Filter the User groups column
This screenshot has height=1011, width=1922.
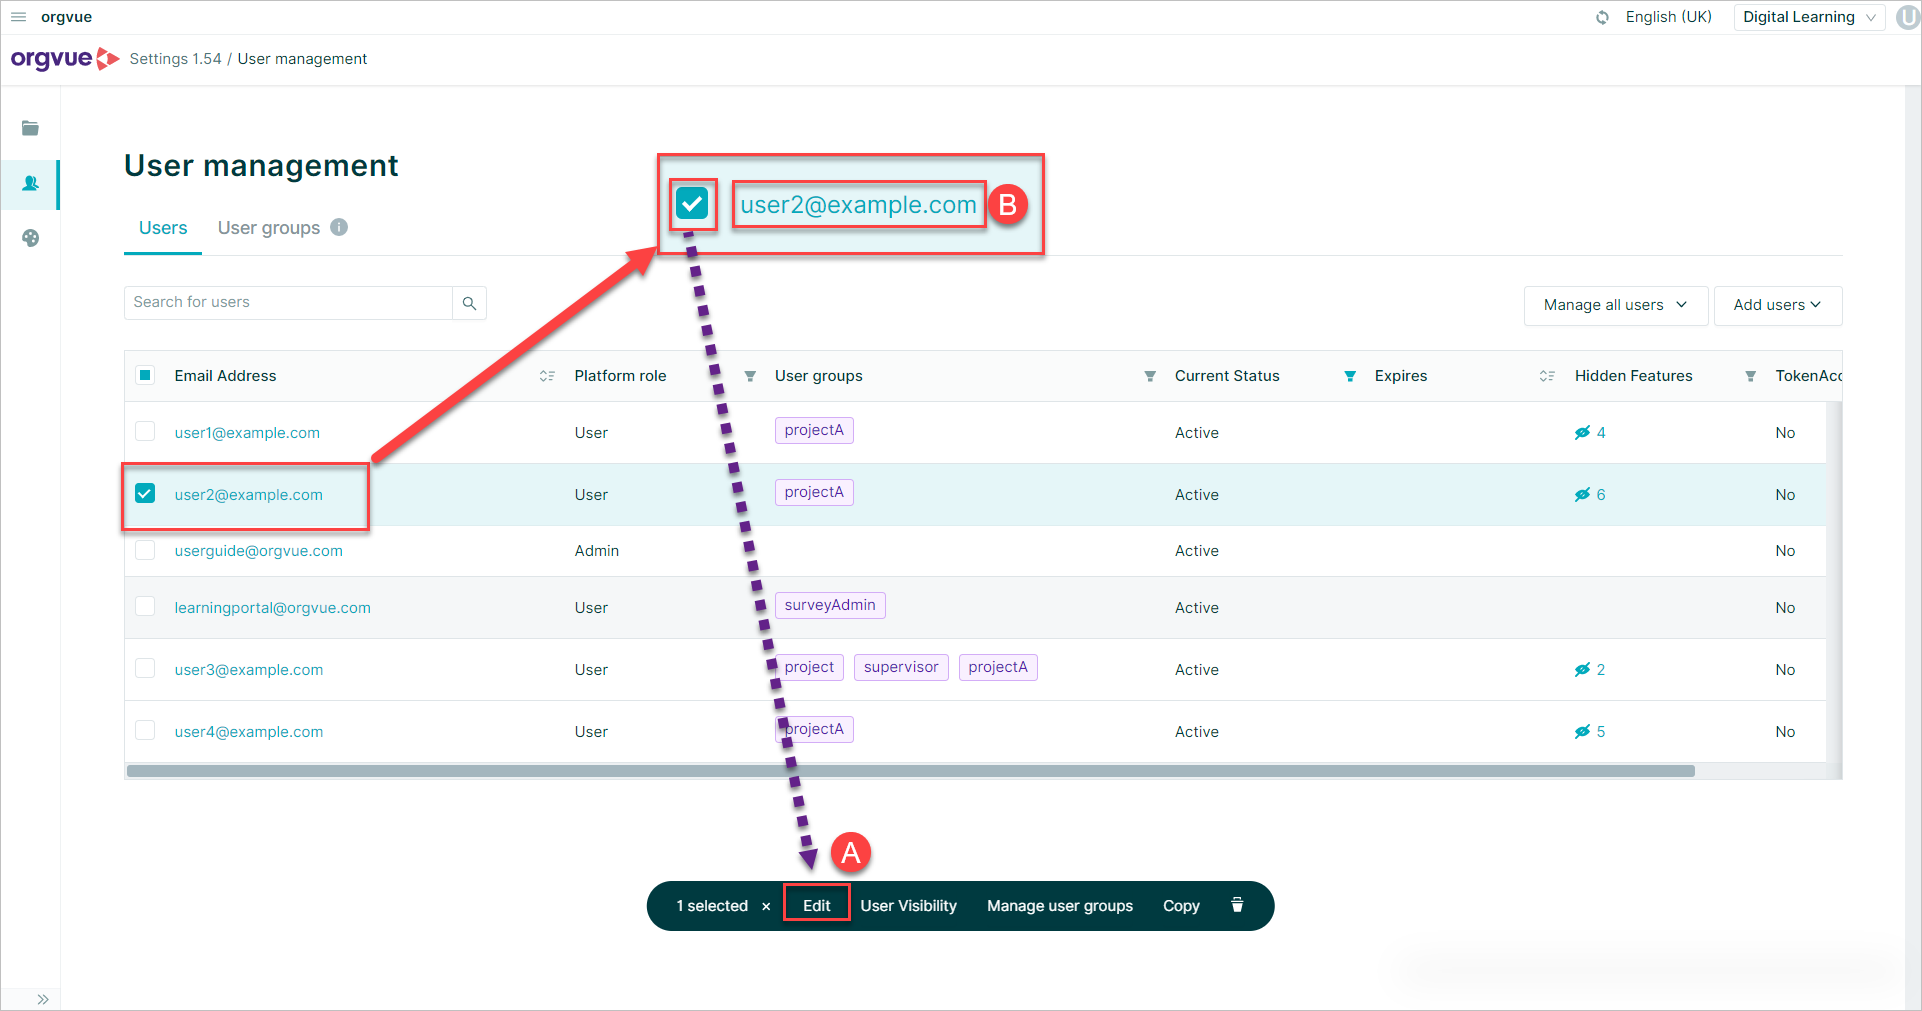(1150, 376)
